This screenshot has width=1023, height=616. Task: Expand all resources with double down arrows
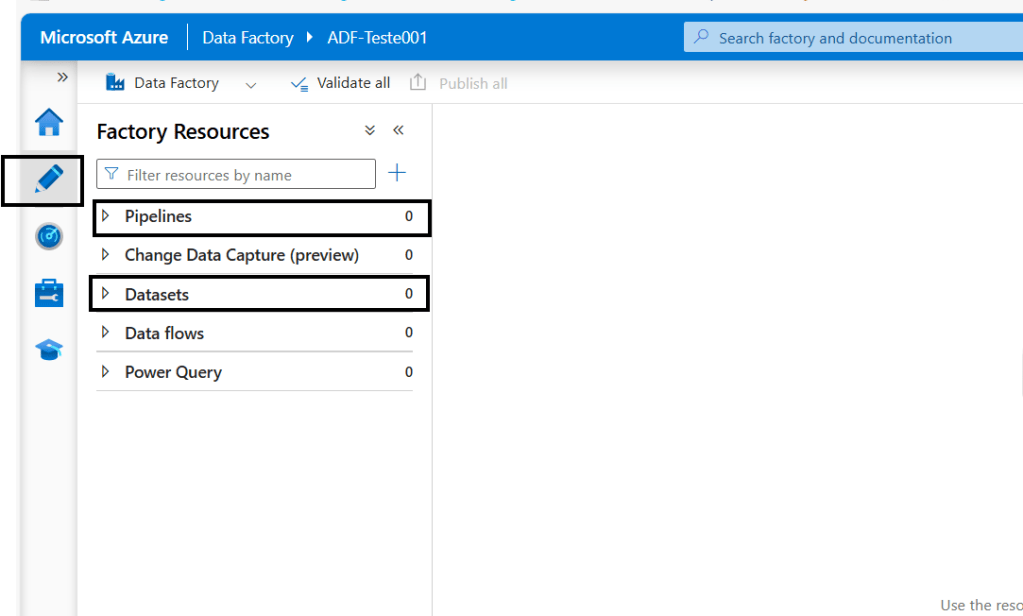[x=369, y=131]
